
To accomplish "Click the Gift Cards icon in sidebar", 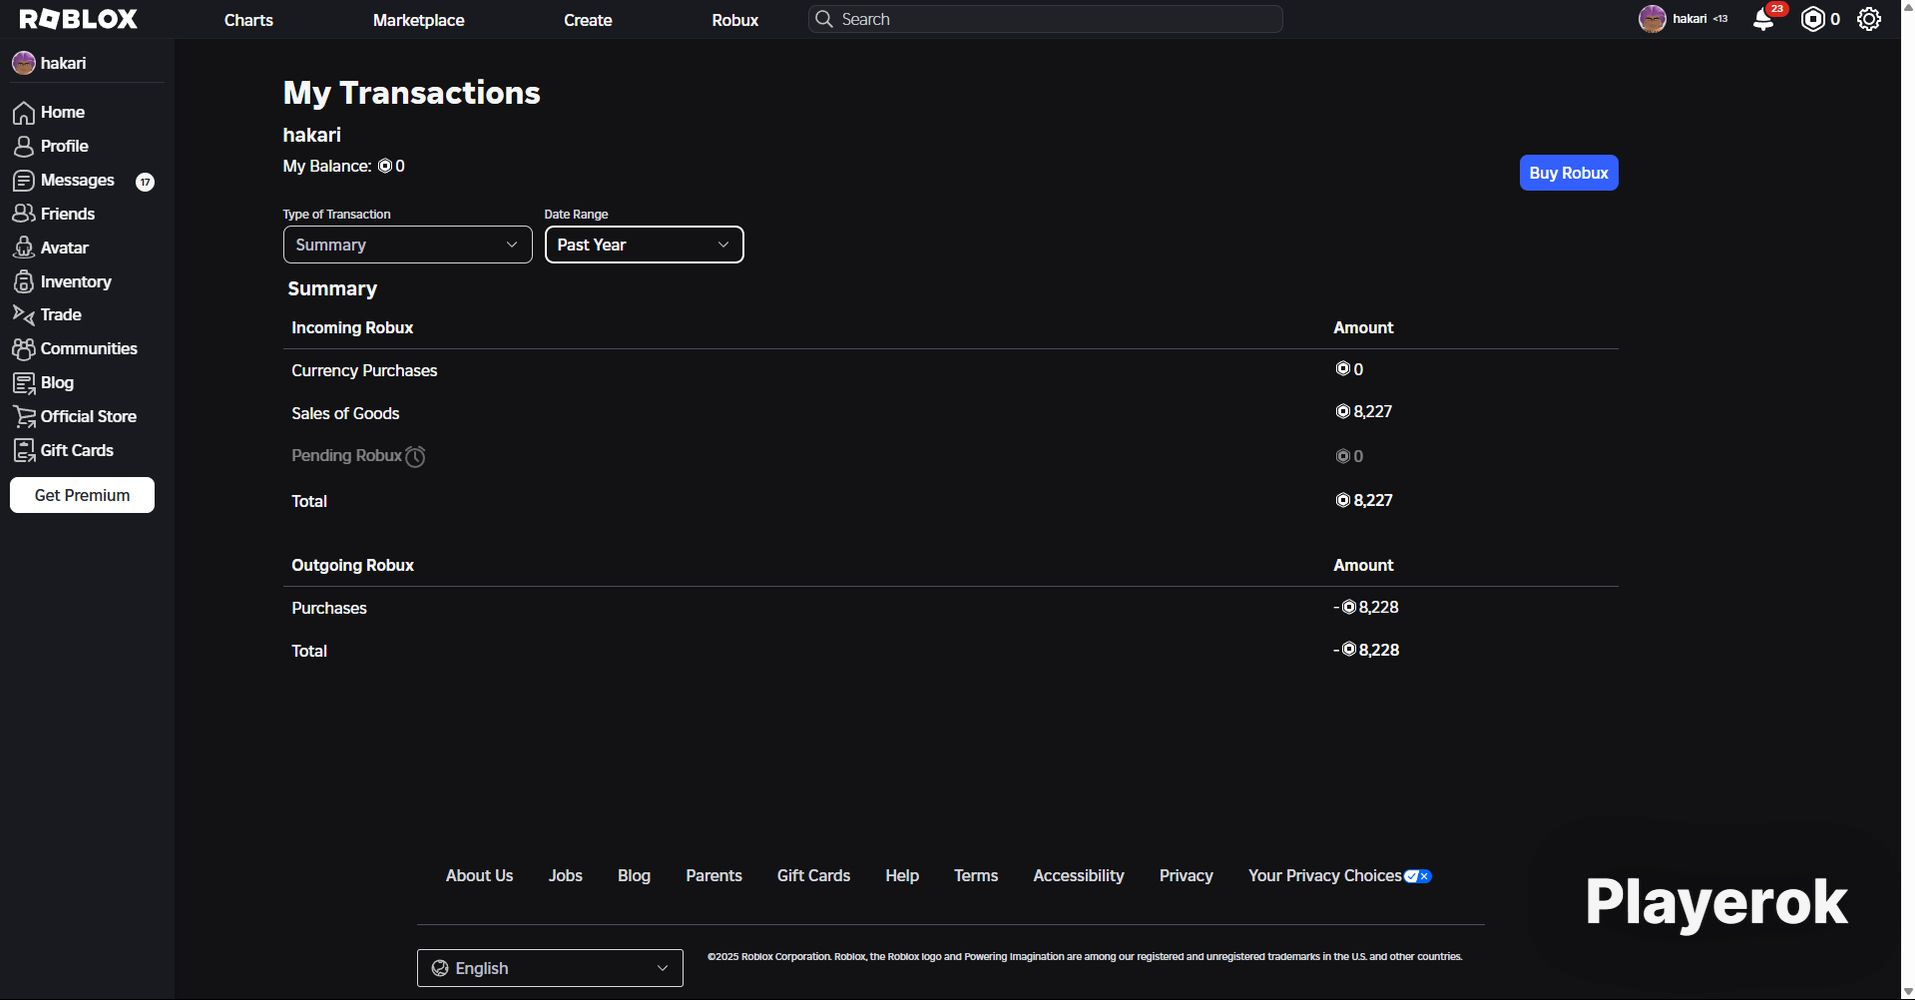I will 24,451.
